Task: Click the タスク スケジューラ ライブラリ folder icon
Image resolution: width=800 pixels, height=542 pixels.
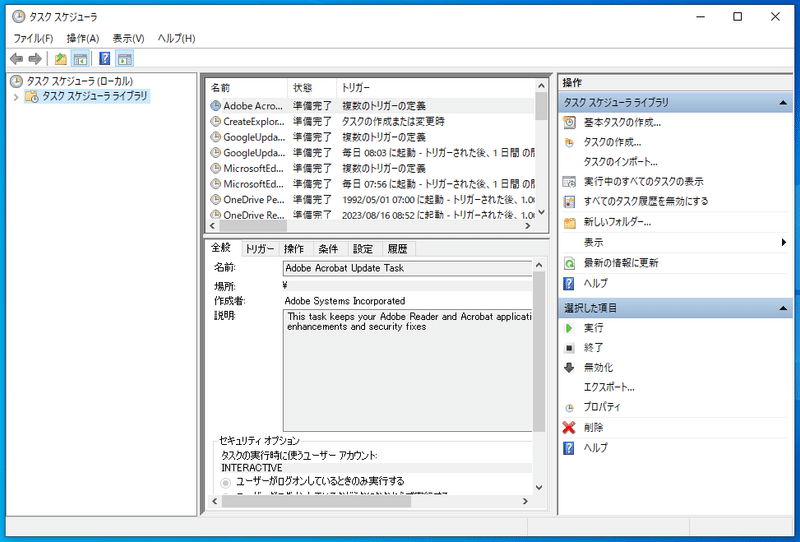Action: (x=32, y=96)
